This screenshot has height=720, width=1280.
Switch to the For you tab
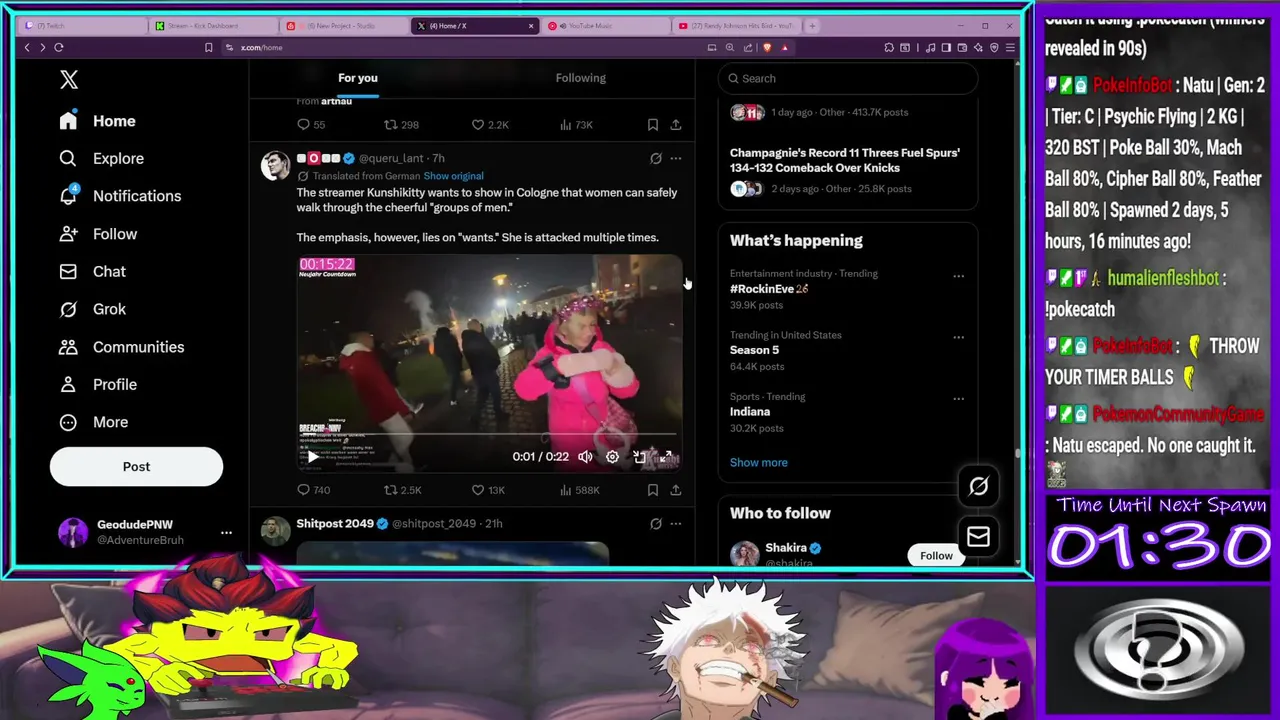[x=358, y=78]
